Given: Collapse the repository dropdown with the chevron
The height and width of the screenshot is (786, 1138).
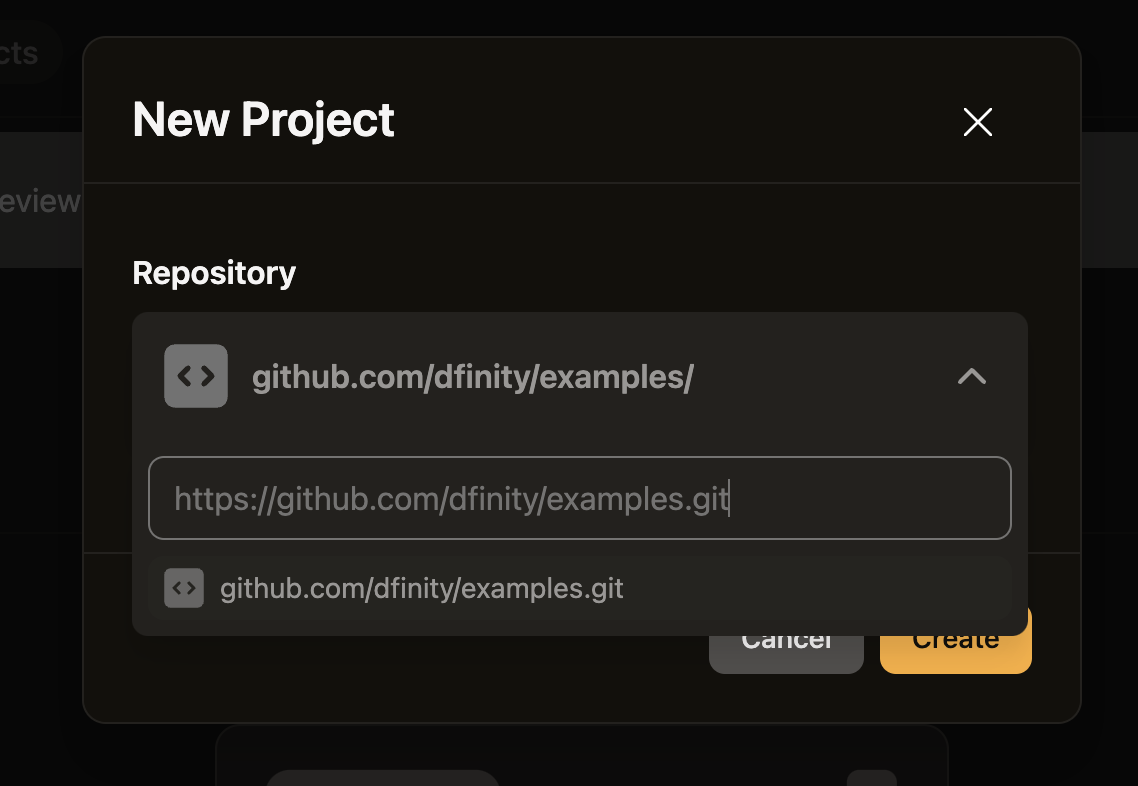Looking at the screenshot, I should pos(972,376).
